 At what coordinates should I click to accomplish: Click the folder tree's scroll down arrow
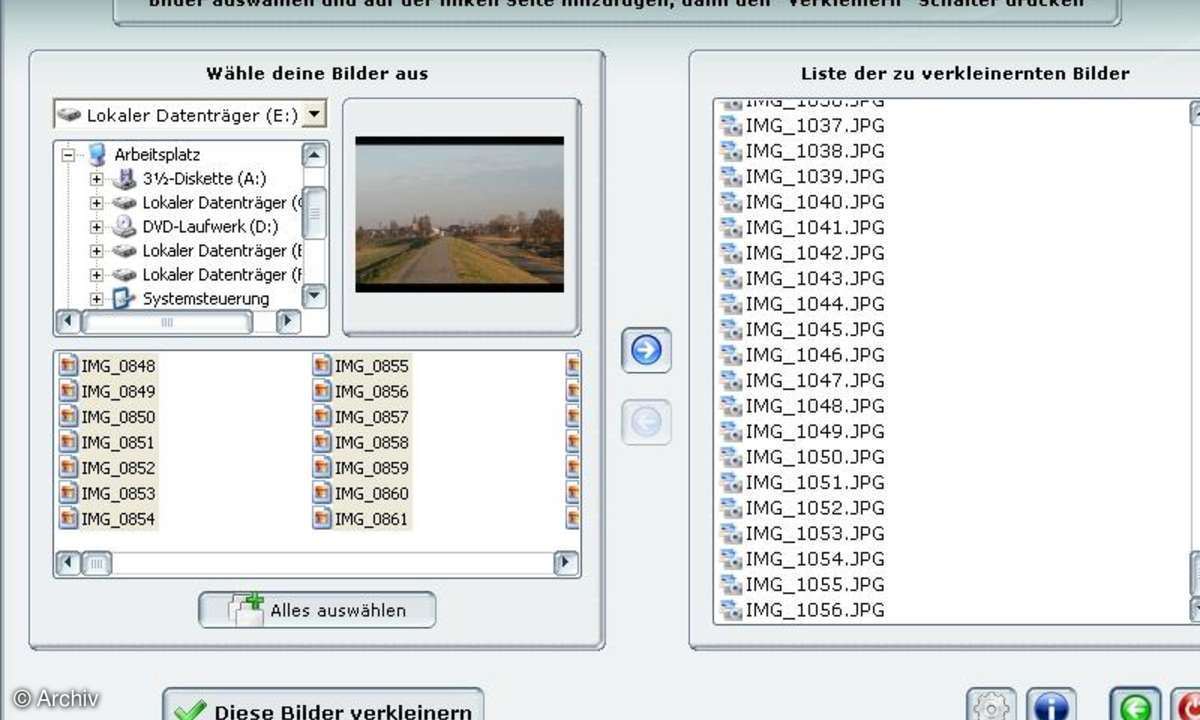pos(314,296)
